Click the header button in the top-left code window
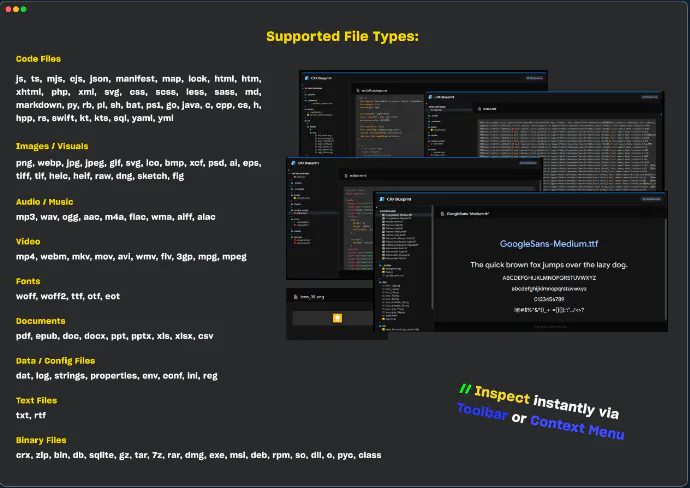This screenshot has height=488, width=690. [x=534, y=78]
